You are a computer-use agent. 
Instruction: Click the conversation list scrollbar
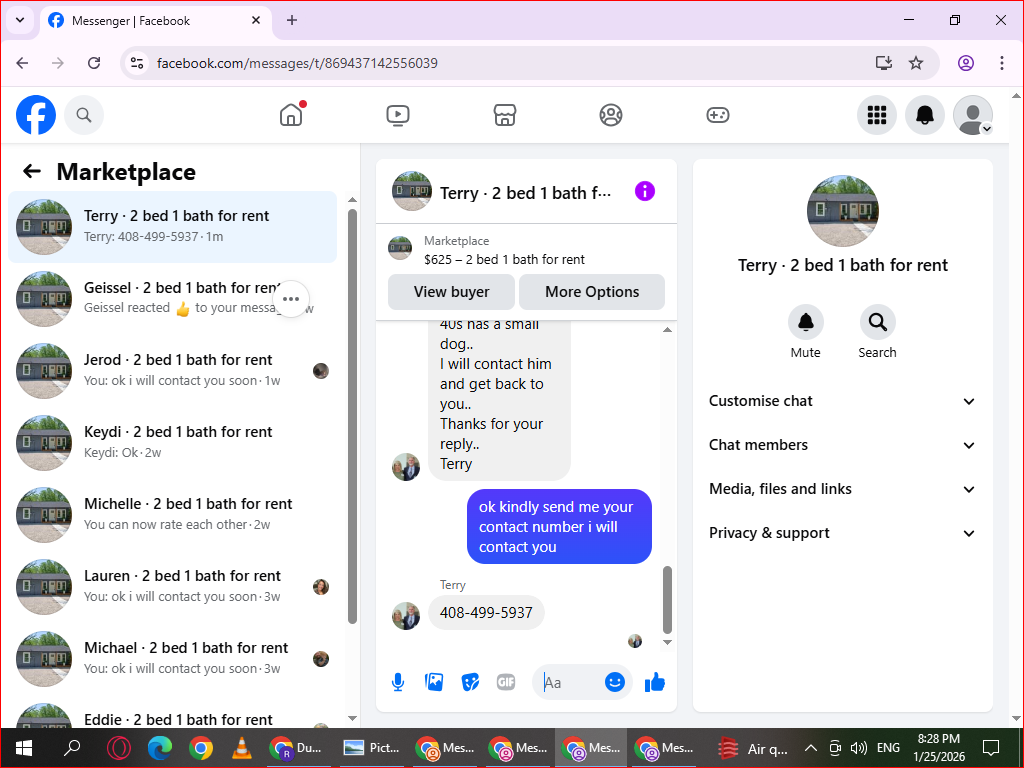coord(353,417)
